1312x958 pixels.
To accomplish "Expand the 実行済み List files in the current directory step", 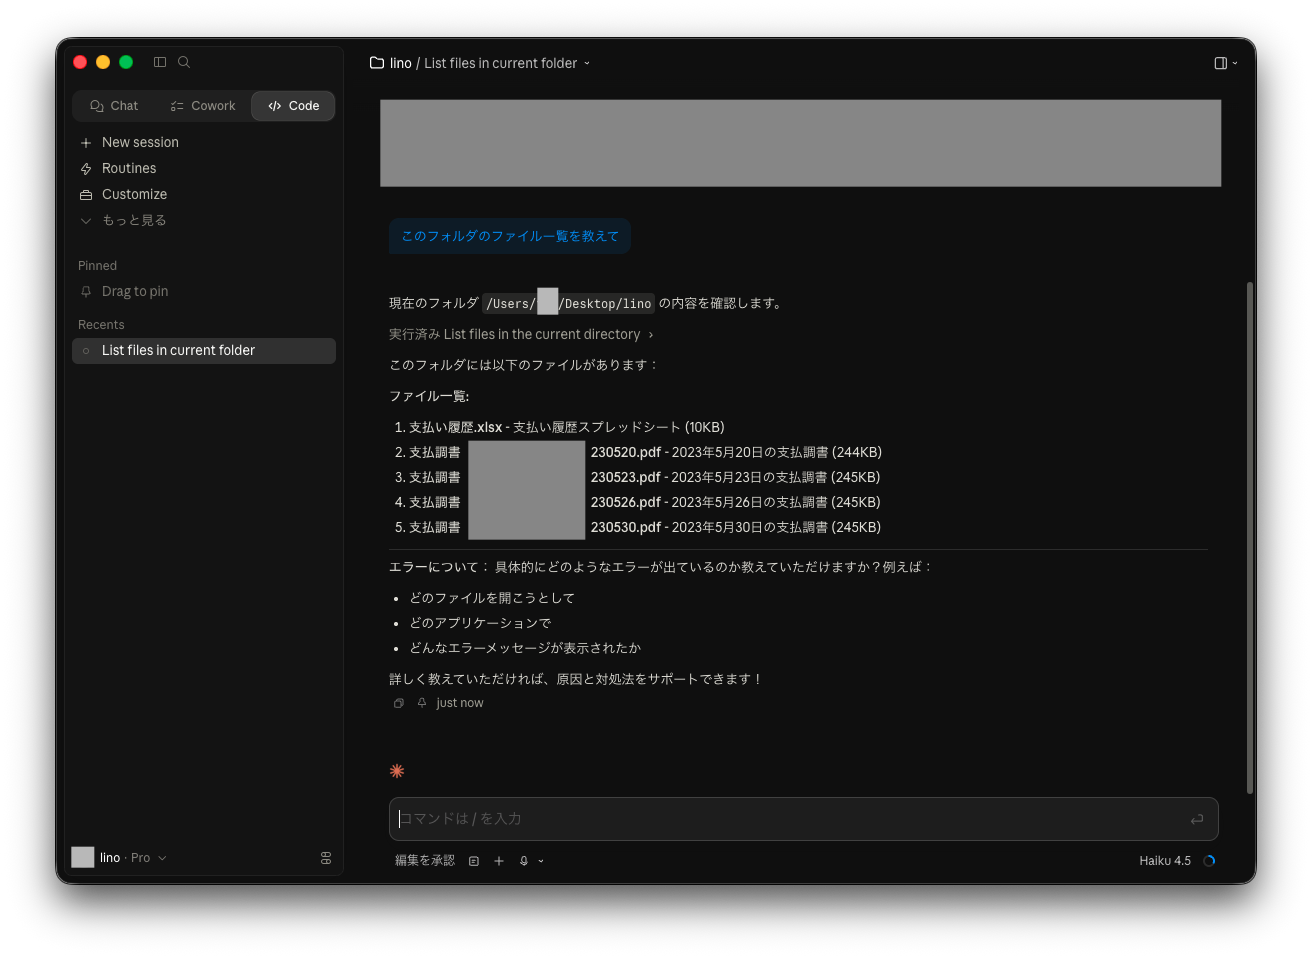I will pos(521,335).
